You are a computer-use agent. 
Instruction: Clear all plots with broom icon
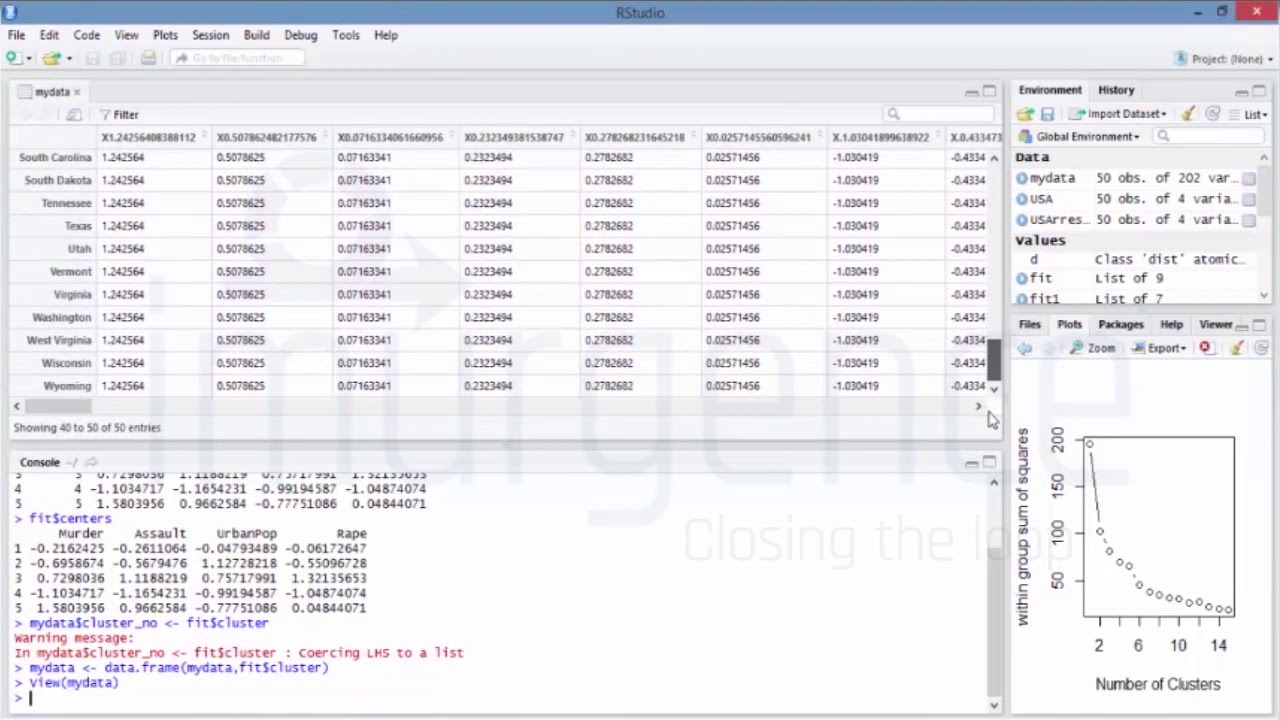(1236, 348)
